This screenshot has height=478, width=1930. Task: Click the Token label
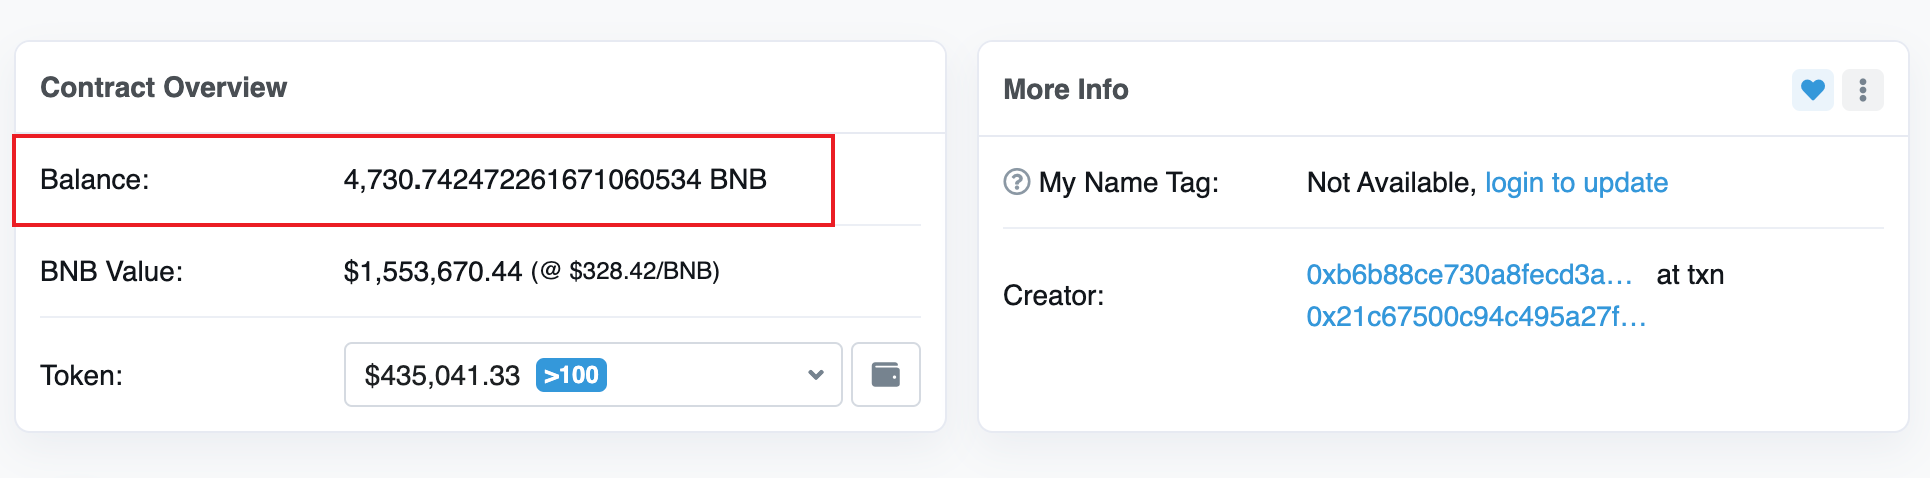tap(81, 376)
